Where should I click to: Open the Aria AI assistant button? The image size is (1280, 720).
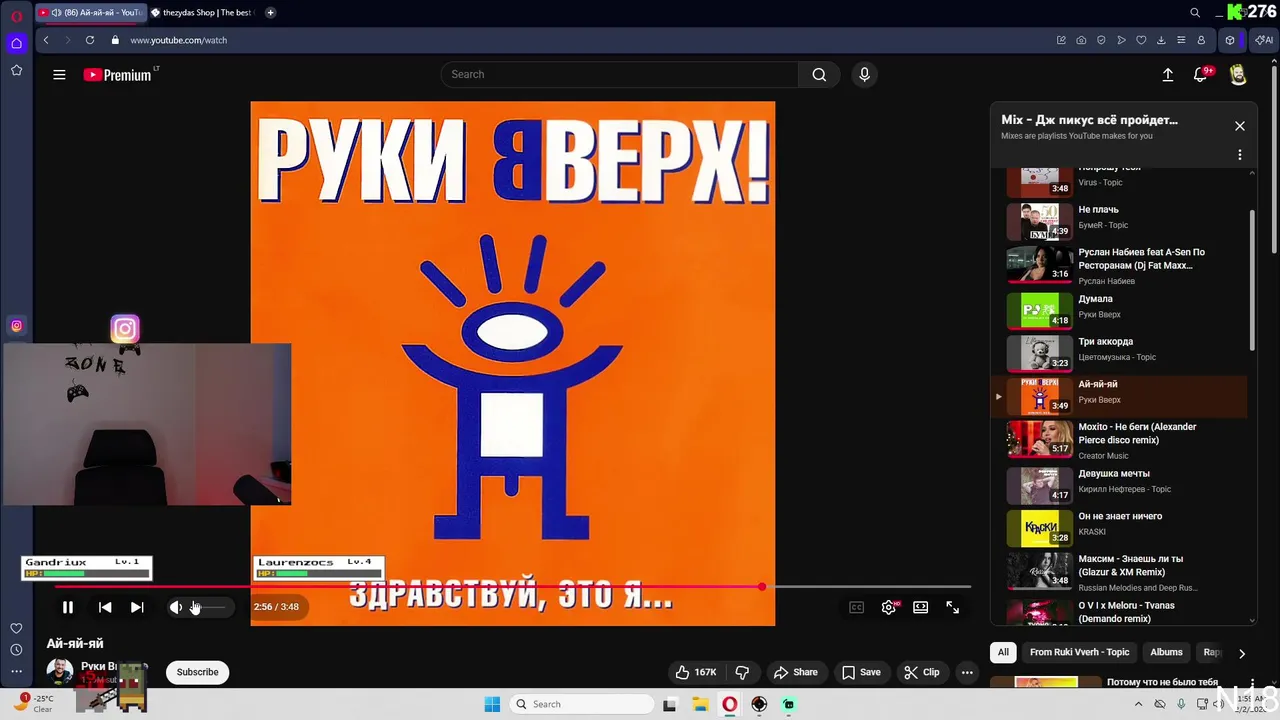tap(1265, 40)
